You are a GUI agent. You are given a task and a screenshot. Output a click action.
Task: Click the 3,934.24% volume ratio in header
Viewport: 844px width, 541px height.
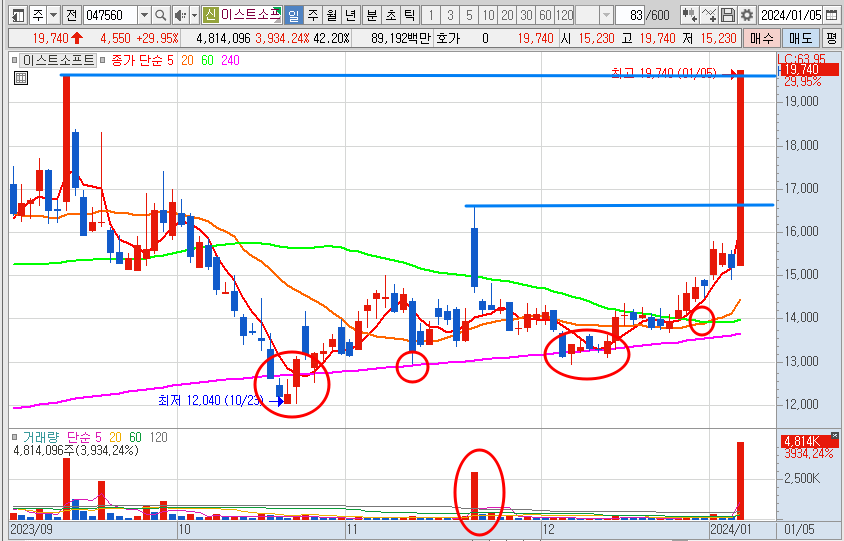283,38
